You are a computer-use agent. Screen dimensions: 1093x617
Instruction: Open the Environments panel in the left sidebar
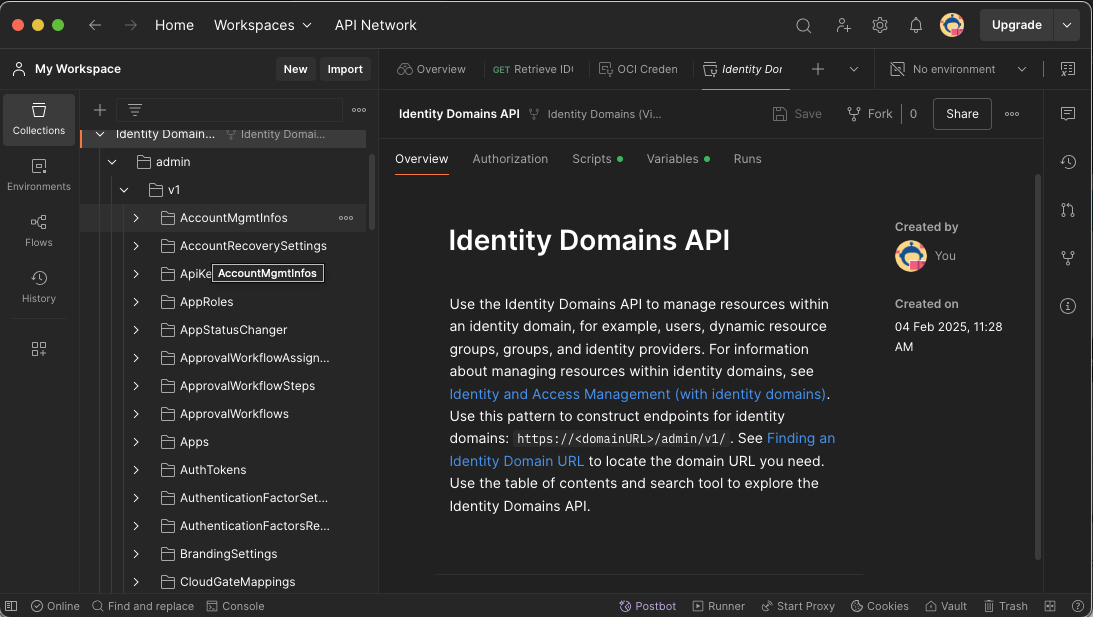coord(38,176)
